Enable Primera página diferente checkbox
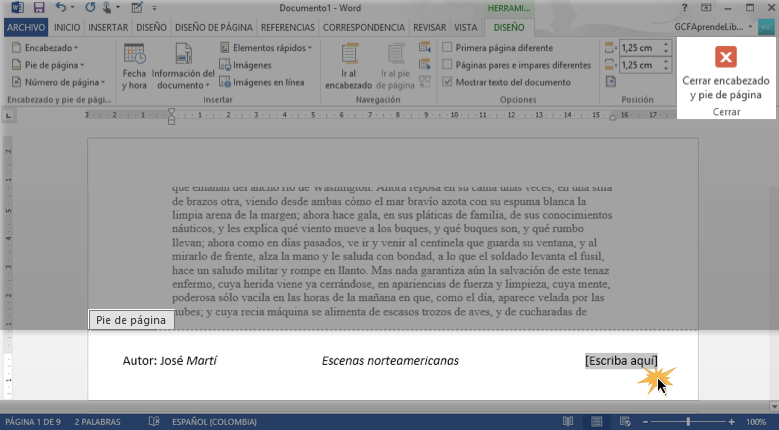The width and height of the screenshot is (779, 430). [x=447, y=47]
